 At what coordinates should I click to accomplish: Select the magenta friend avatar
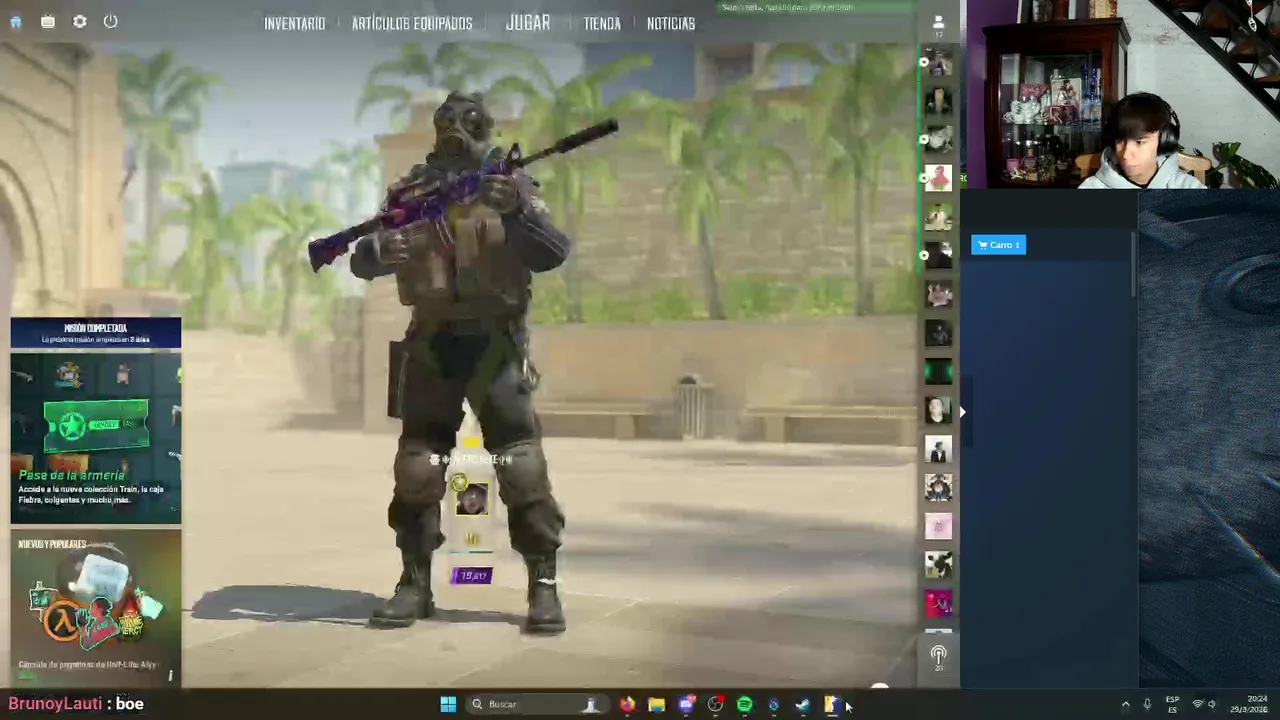point(938,603)
